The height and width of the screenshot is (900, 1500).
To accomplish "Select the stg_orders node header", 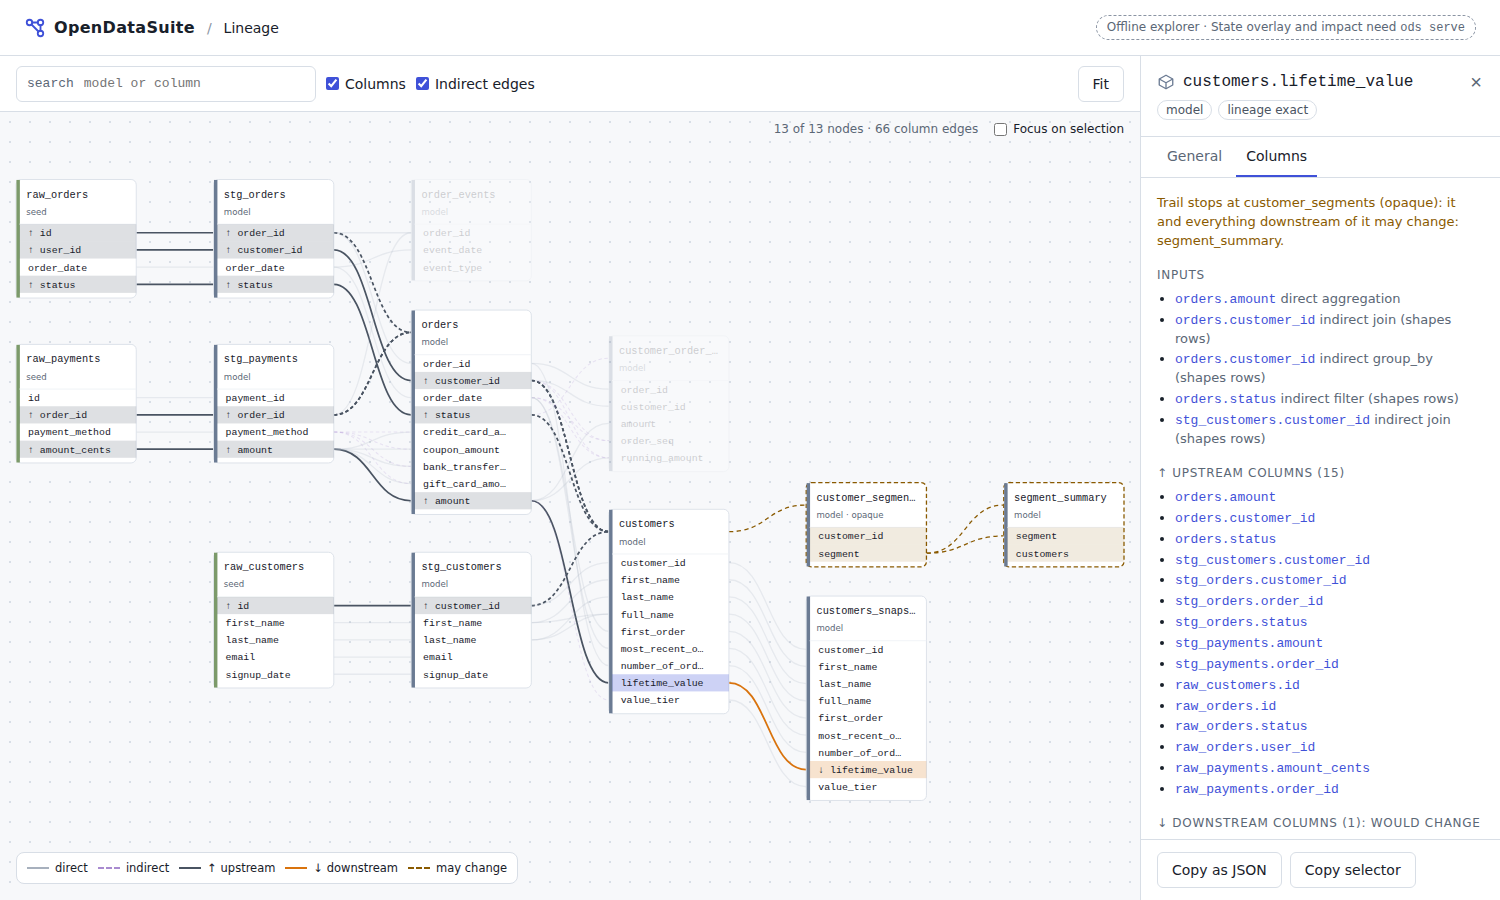I will (275, 202).
